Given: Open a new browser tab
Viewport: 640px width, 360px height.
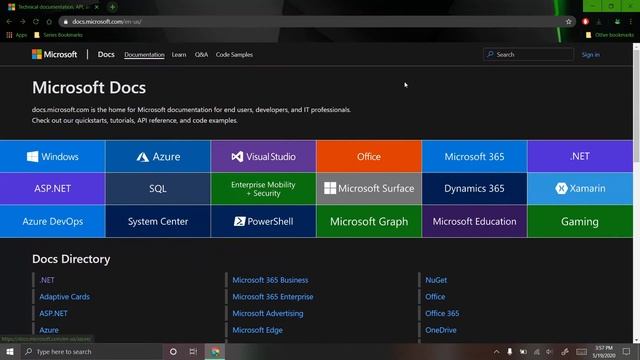Looking at the screenshot, I should [x=112, y=7].
